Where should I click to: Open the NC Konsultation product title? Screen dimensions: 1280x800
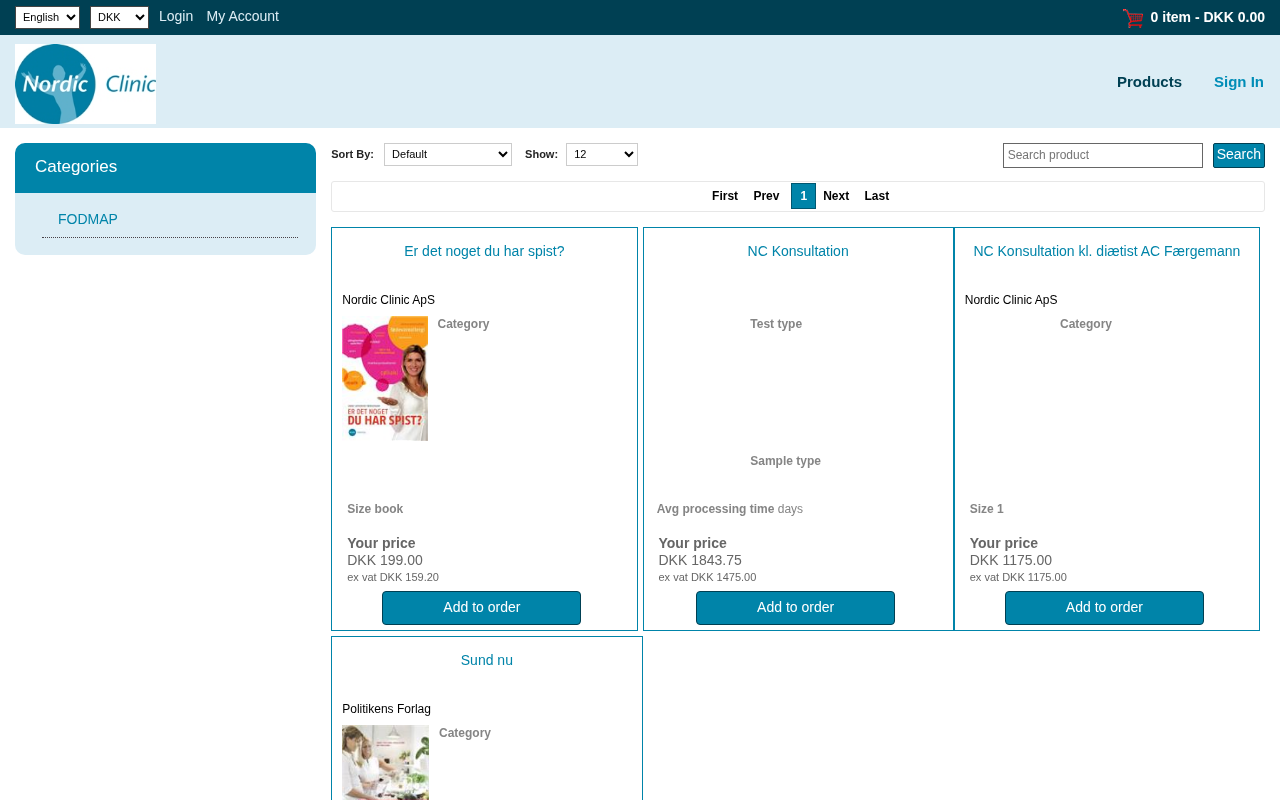point(798,251)
